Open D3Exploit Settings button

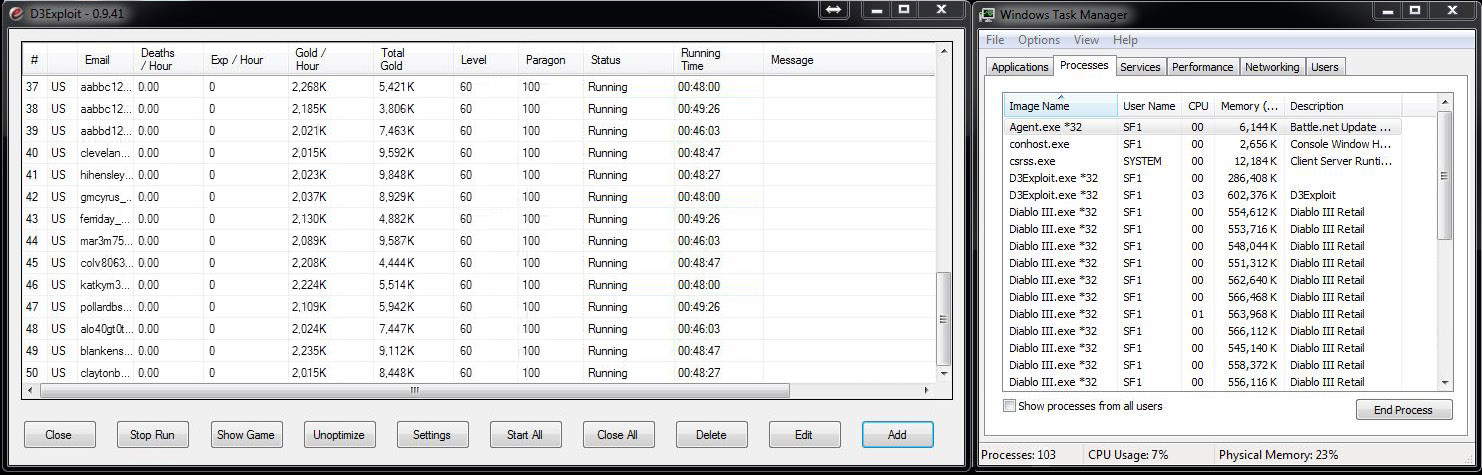(x=432, y=434)
